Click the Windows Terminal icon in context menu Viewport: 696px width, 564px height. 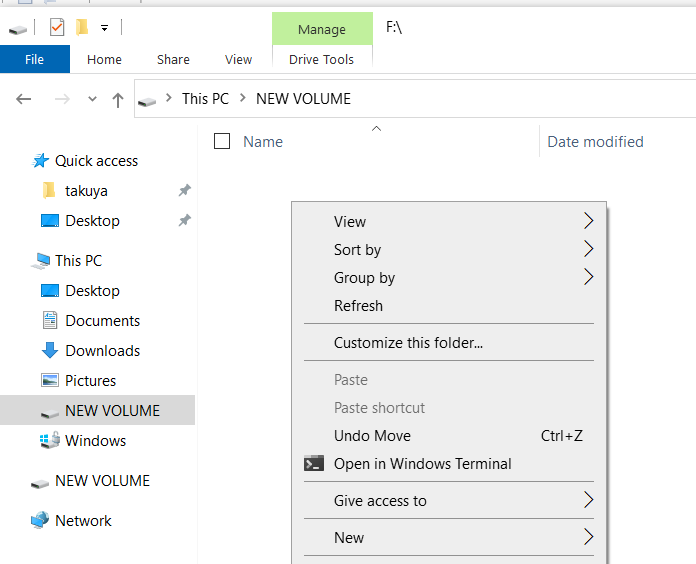(x=314, y=464)
